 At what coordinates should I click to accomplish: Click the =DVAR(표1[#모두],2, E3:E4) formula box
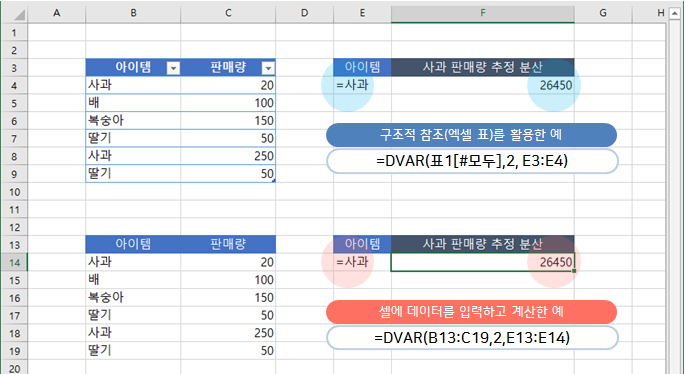coord(472,161)
